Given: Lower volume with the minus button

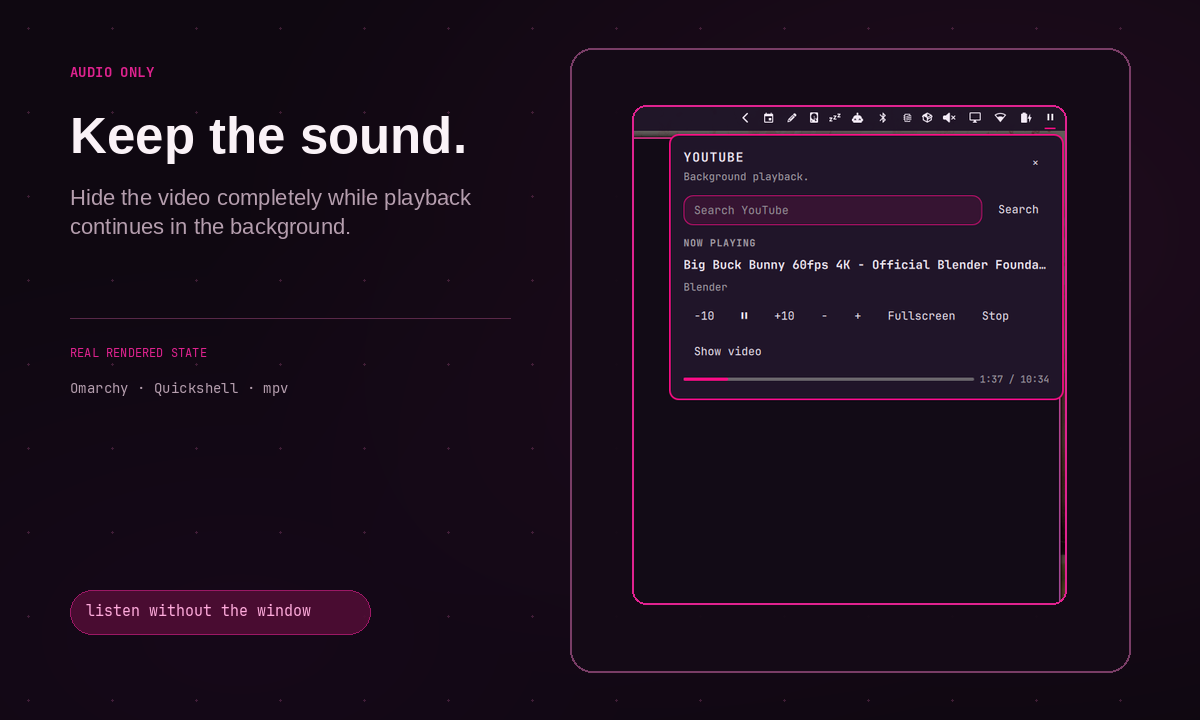Looking at the screenshot, I should coord(824,316).
